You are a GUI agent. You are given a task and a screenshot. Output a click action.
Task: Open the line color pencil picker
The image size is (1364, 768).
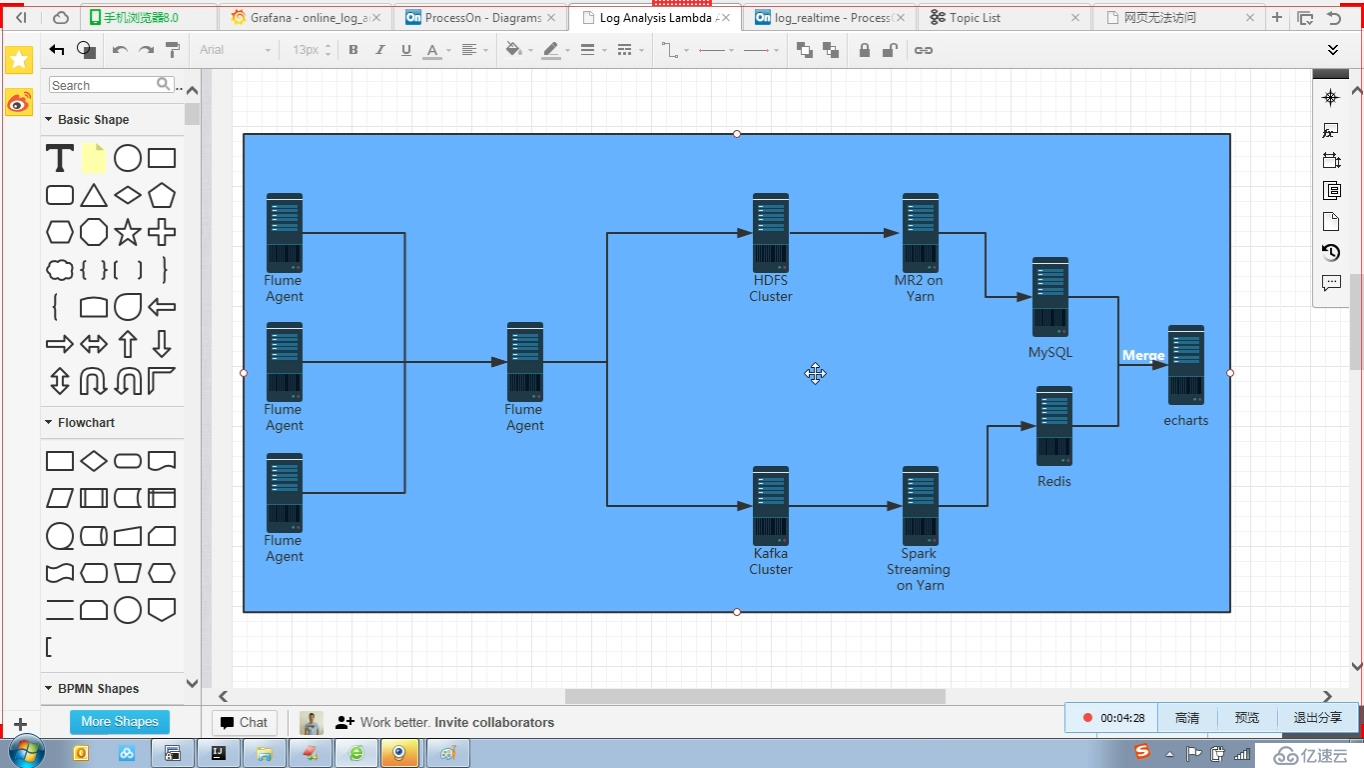click(x=556, y=50)
